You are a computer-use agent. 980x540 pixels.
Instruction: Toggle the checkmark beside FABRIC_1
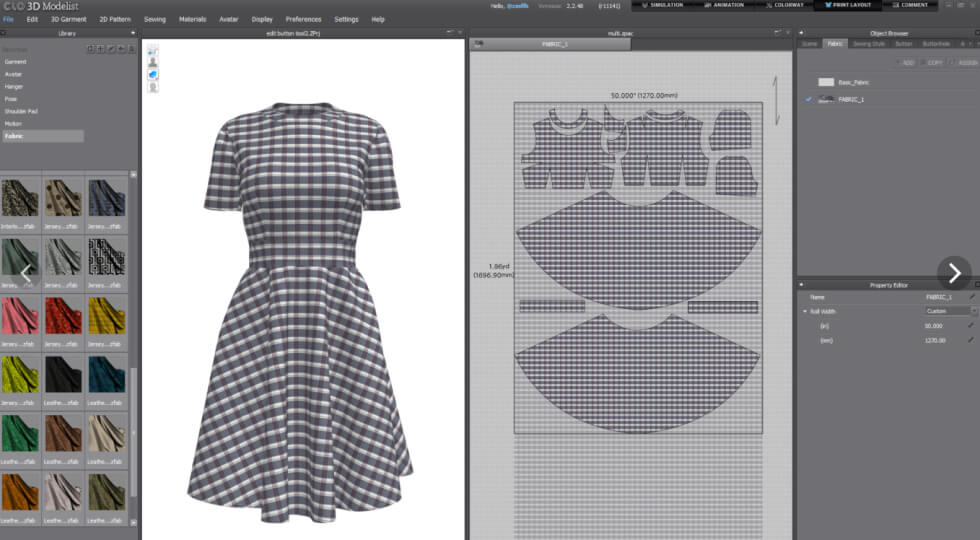pyautogui.click(x=808, y=99)
